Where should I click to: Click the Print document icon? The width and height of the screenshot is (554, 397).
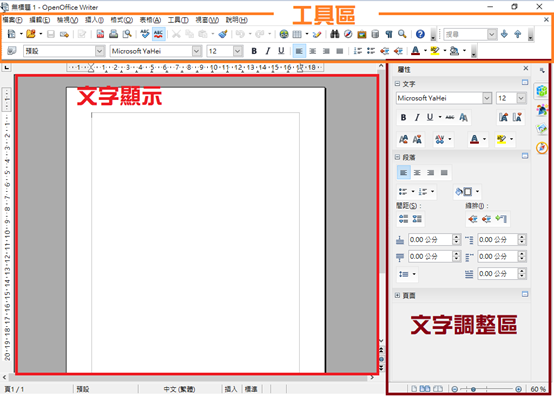(x=113, y=34)
